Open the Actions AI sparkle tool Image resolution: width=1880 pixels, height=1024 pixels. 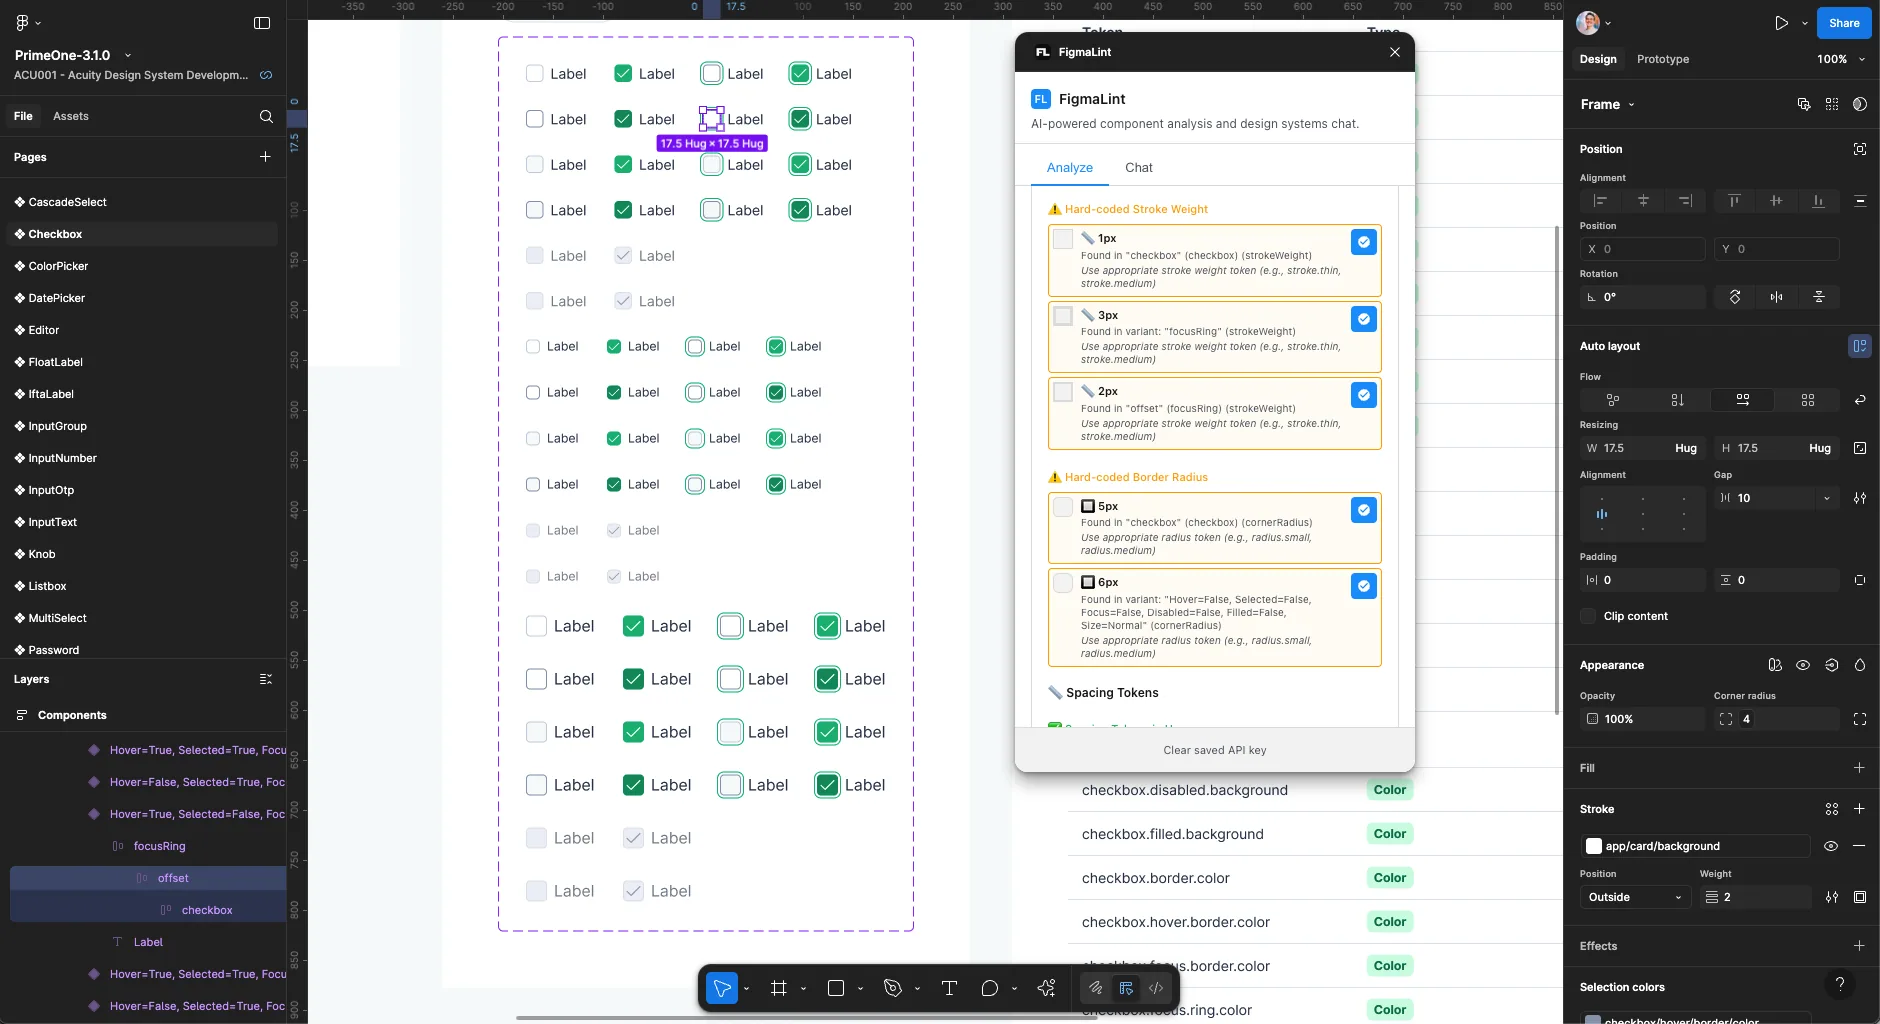pyautogui.click(x=1046, y=988)
